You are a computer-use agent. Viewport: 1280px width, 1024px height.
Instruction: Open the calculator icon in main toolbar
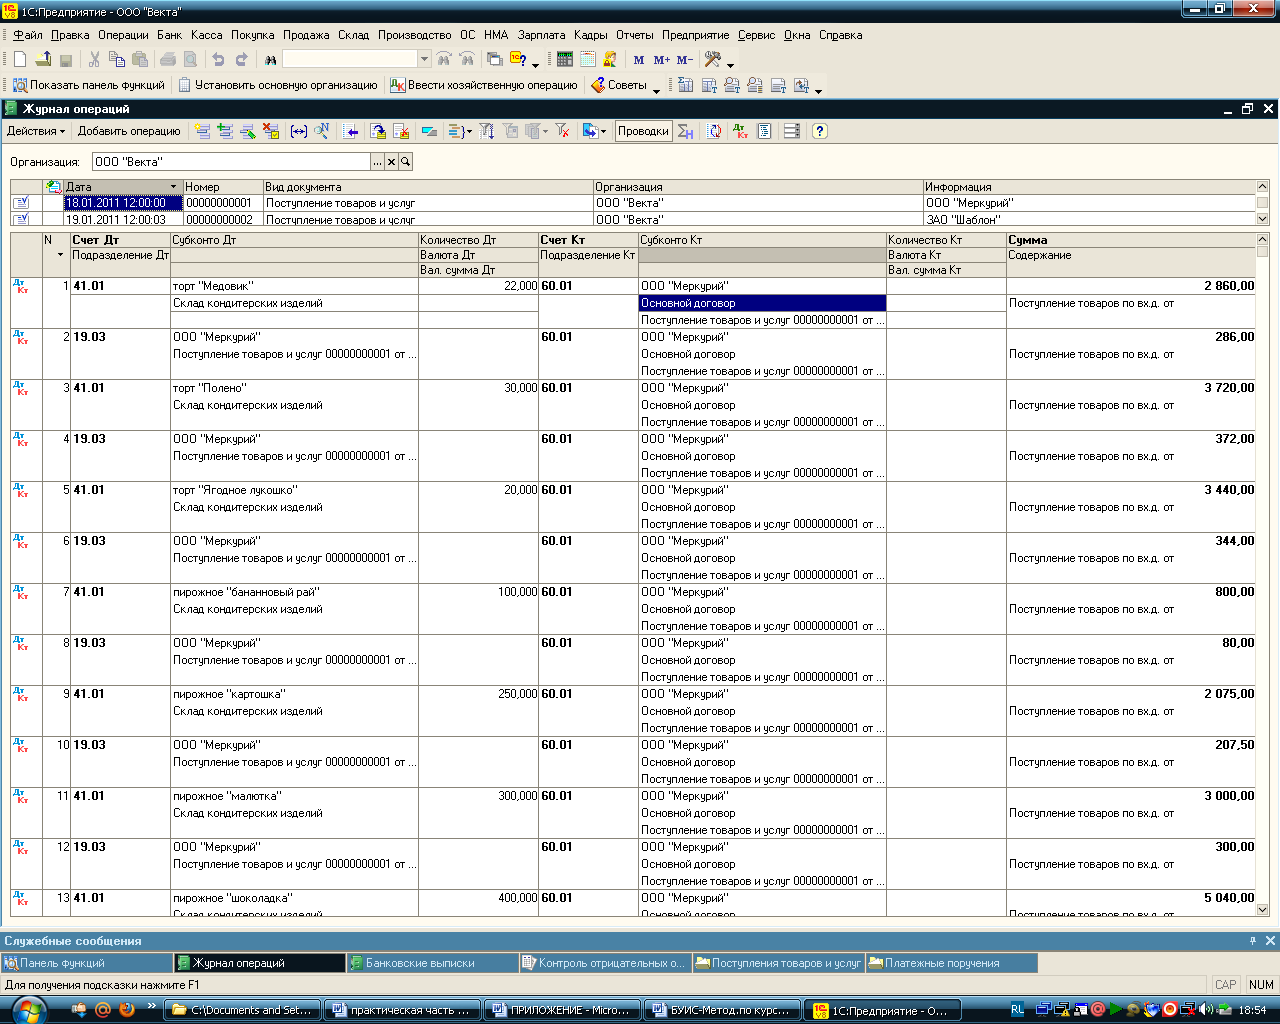click(x=564, y=60)
